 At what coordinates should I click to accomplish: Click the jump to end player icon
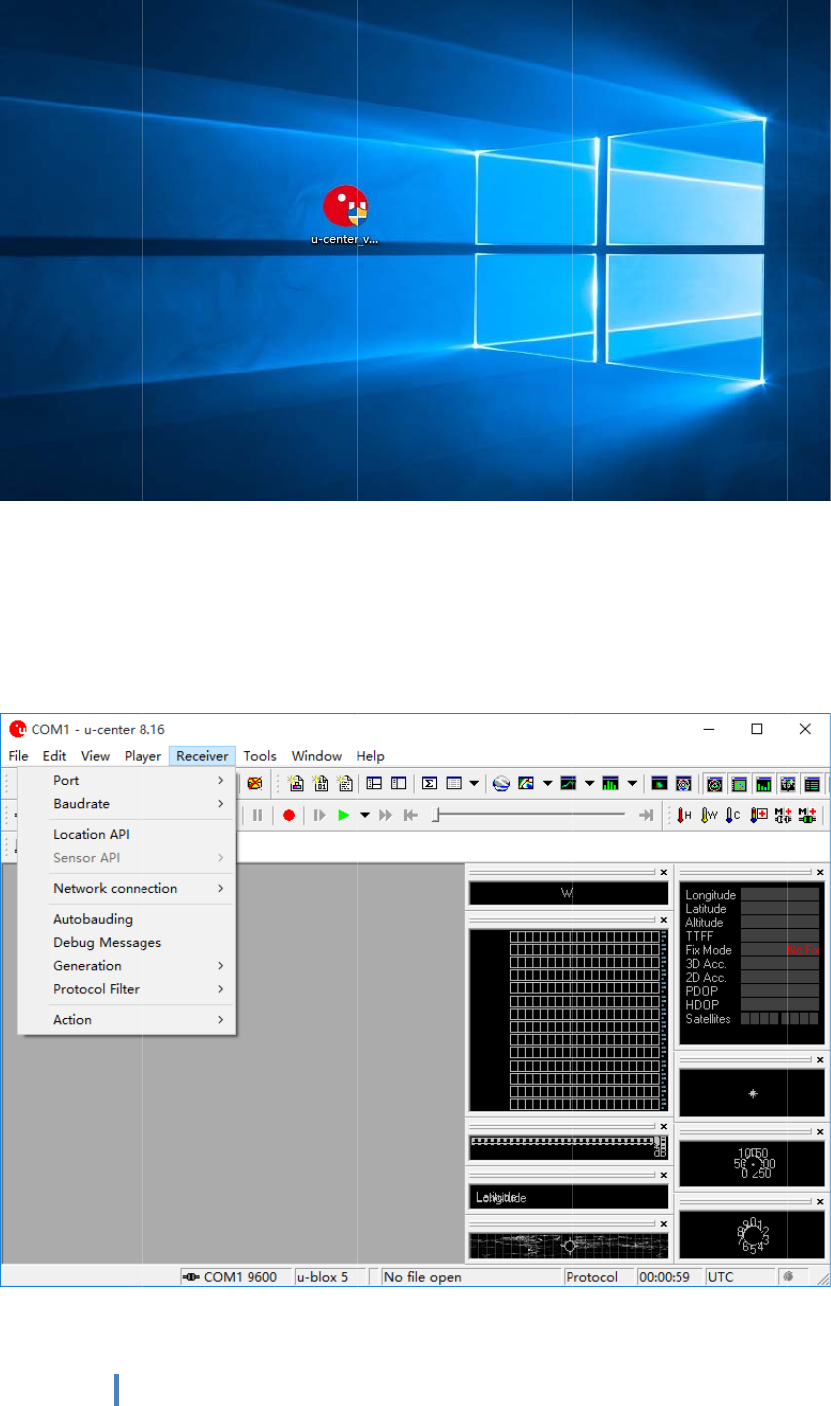coord(646,815)
